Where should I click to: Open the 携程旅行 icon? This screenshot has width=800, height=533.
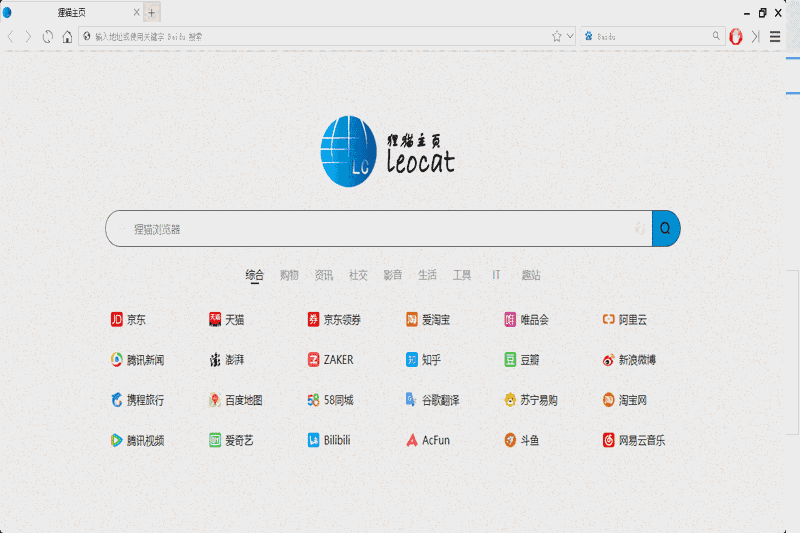pos(117,400)
